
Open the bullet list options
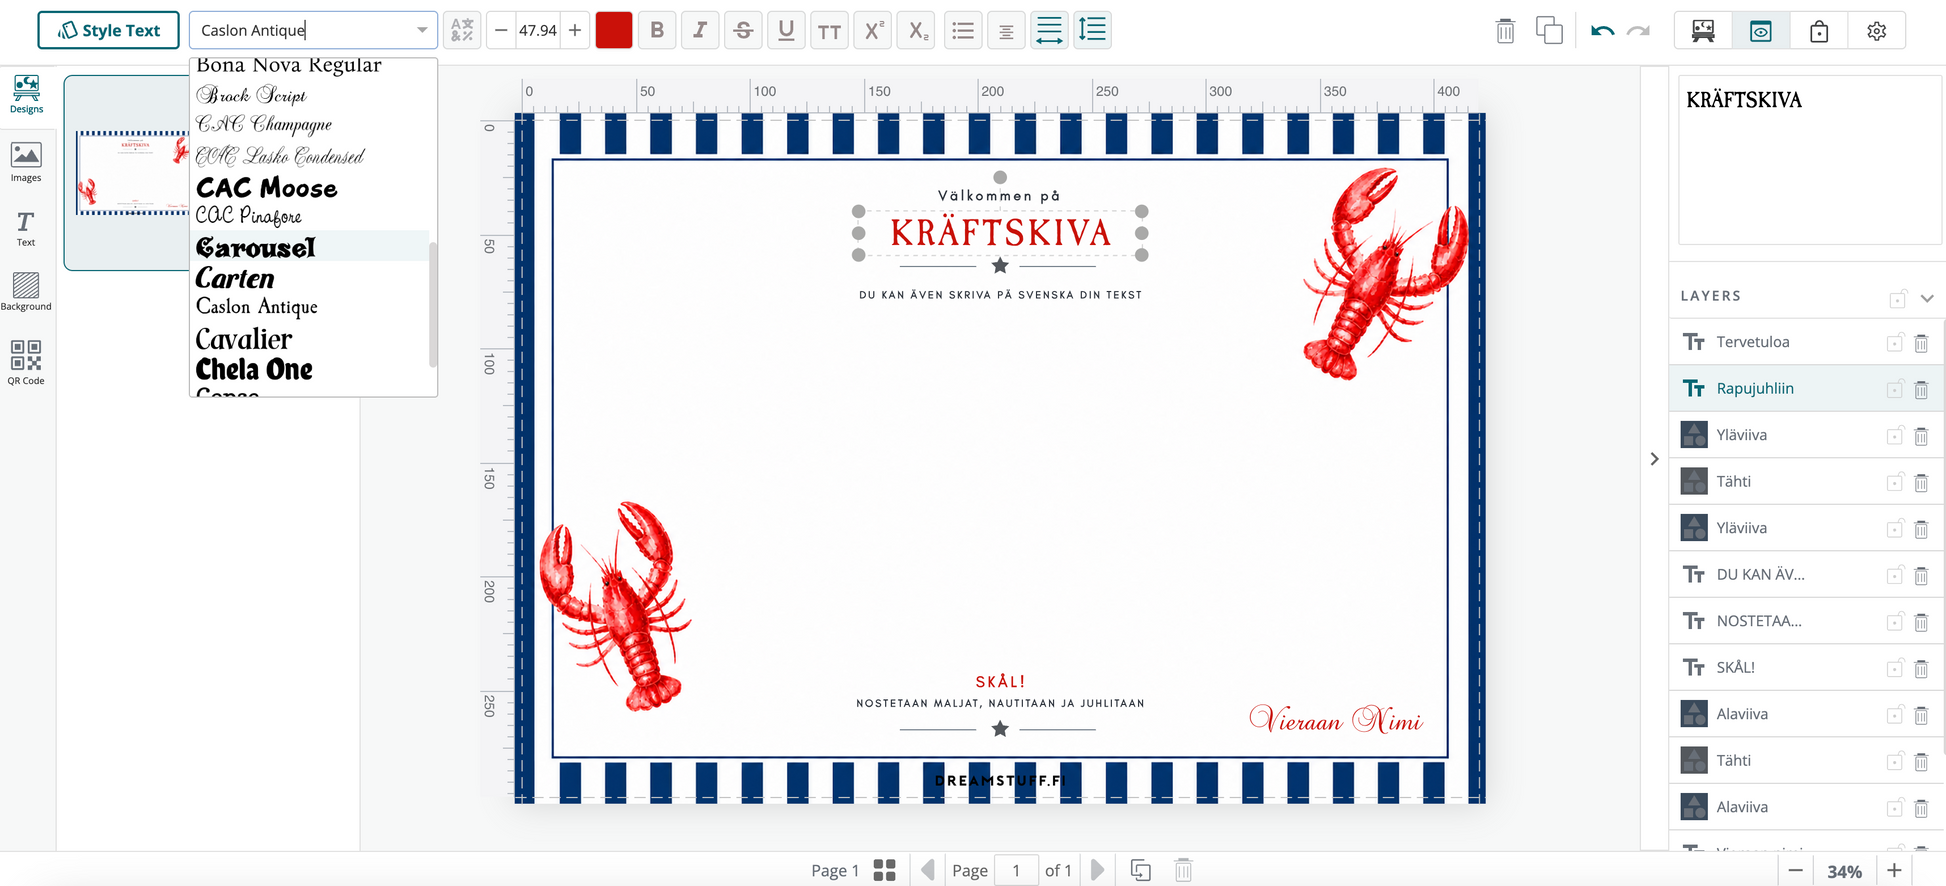coord(963,30)
